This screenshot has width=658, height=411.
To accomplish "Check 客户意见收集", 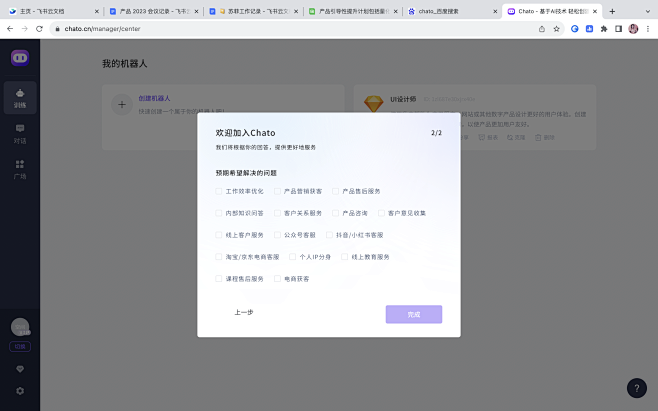I will point(381,213).
